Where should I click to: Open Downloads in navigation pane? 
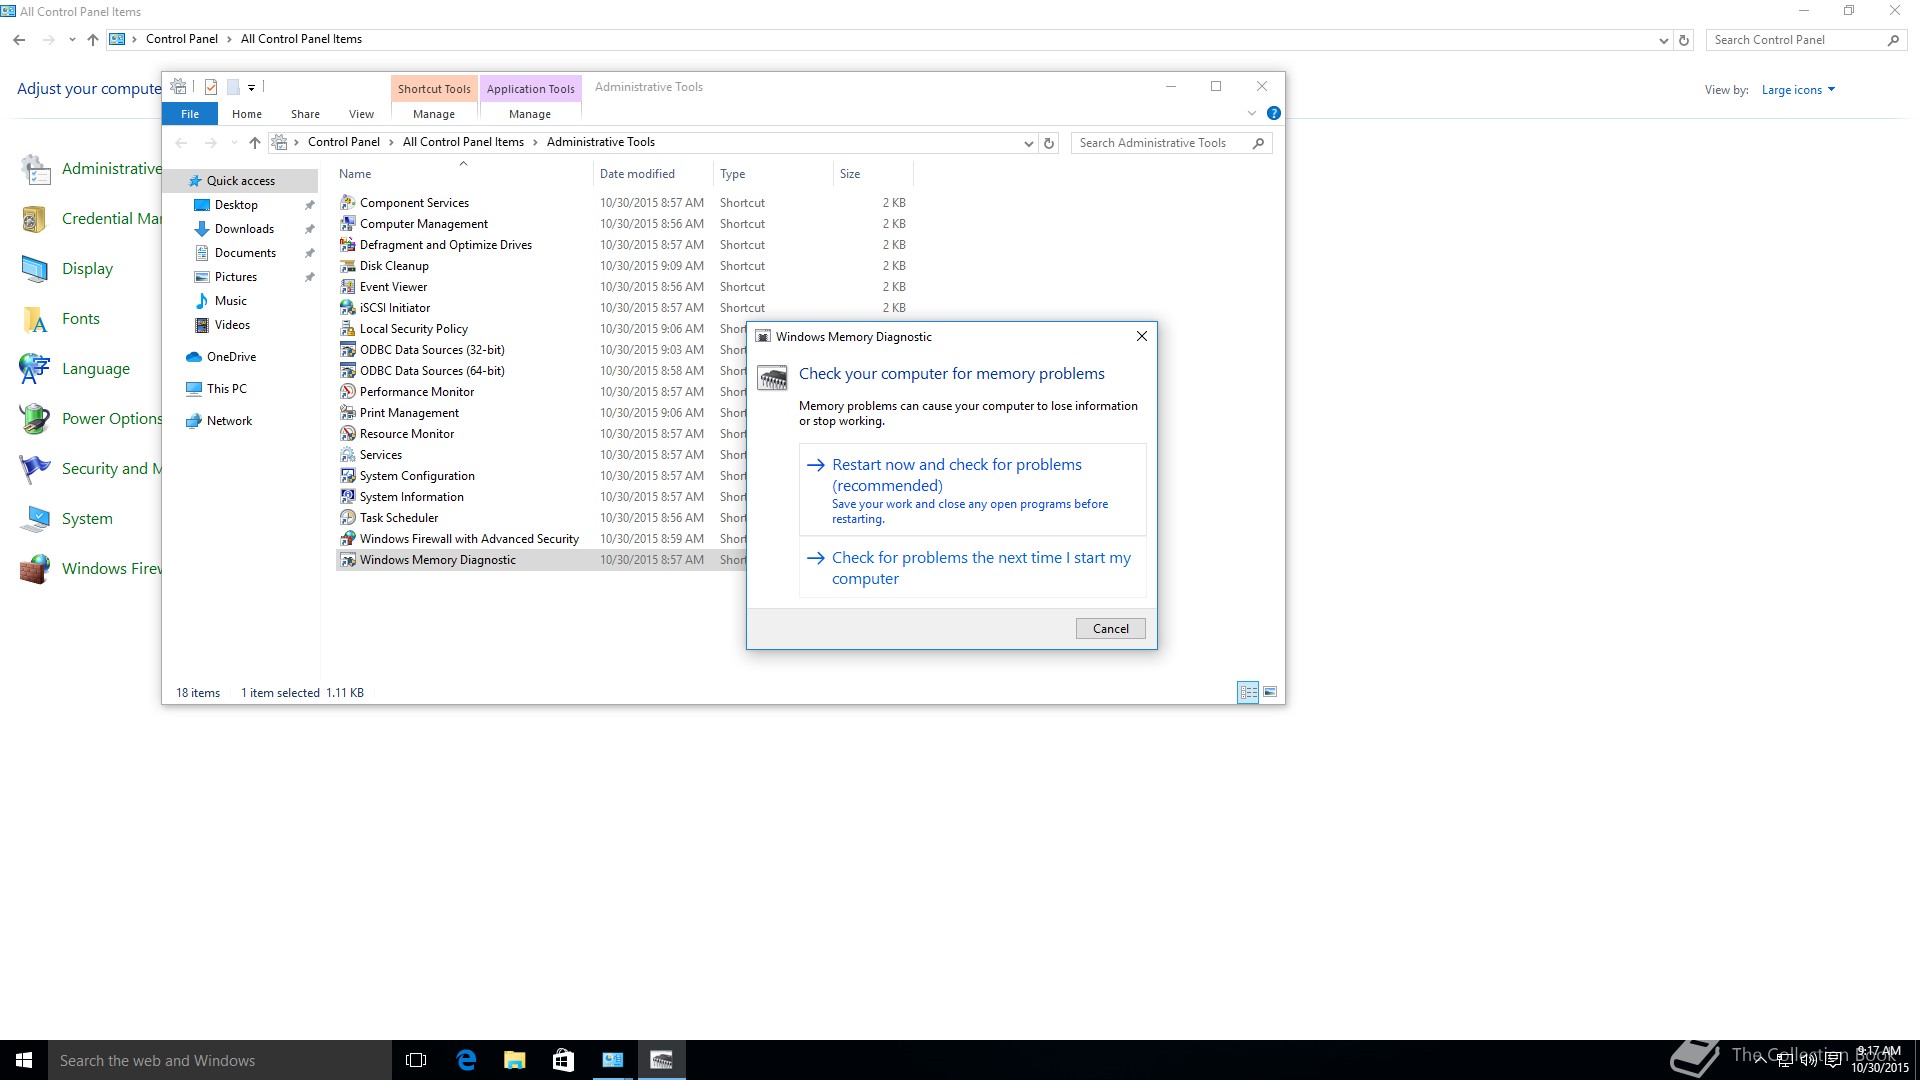pyautogui.click(x=244, y=229)
